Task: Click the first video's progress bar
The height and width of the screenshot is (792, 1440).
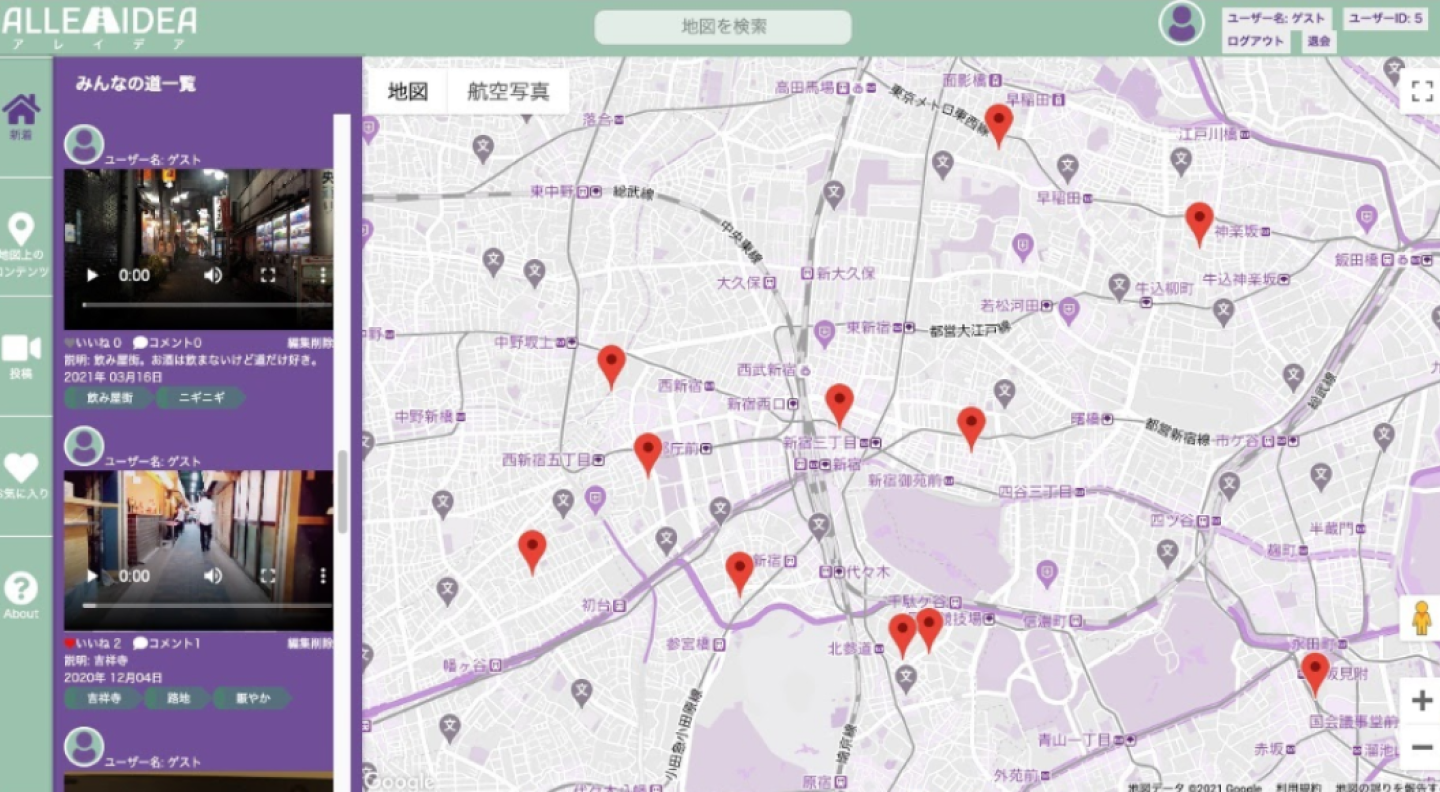Action: 200,305
